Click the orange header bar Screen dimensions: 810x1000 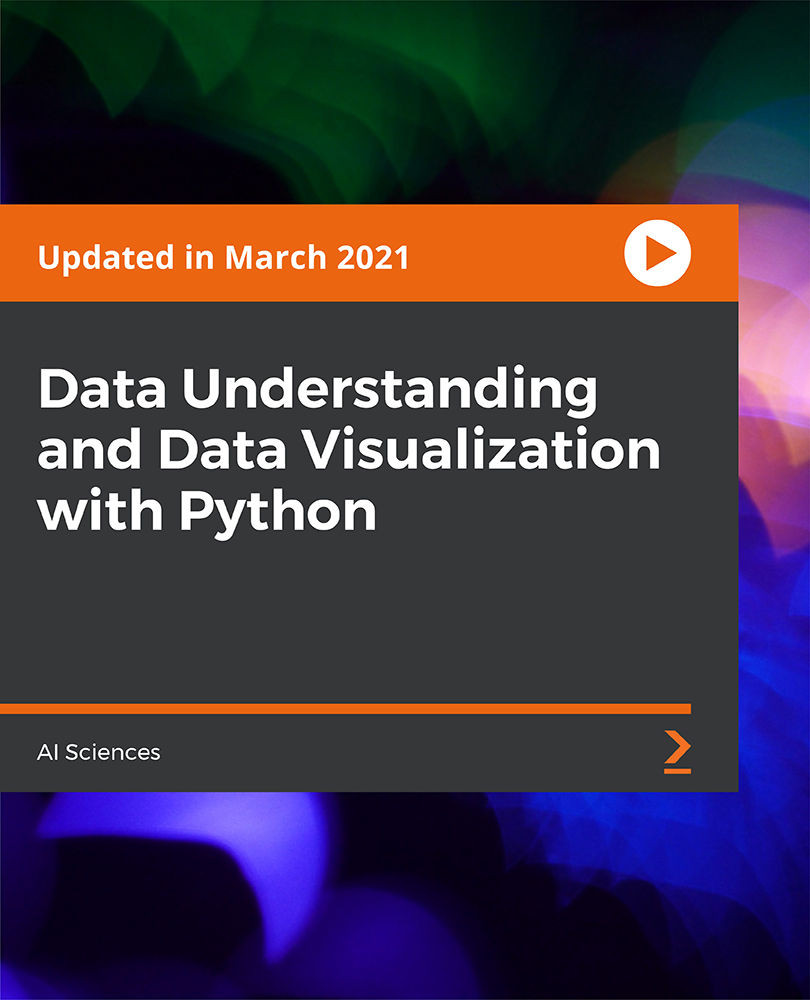pyautogui.click(x=300, y=253)
